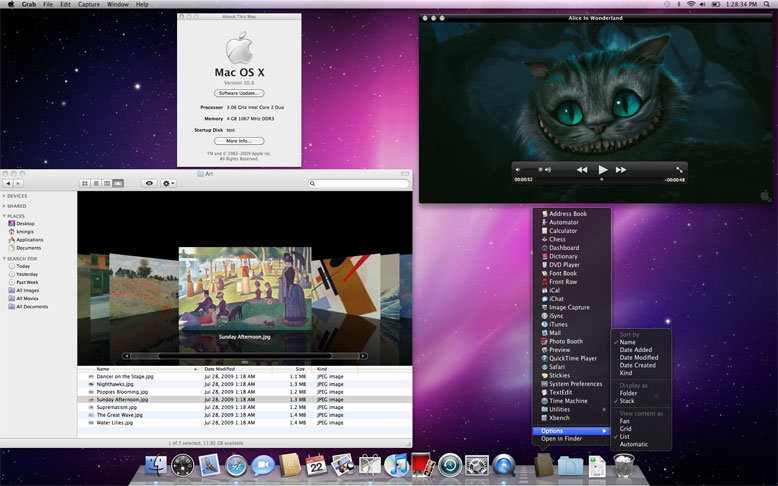Open Time Machine in the Dock
The width and height of the screenshot is (778, 486).
coord(450,466)
